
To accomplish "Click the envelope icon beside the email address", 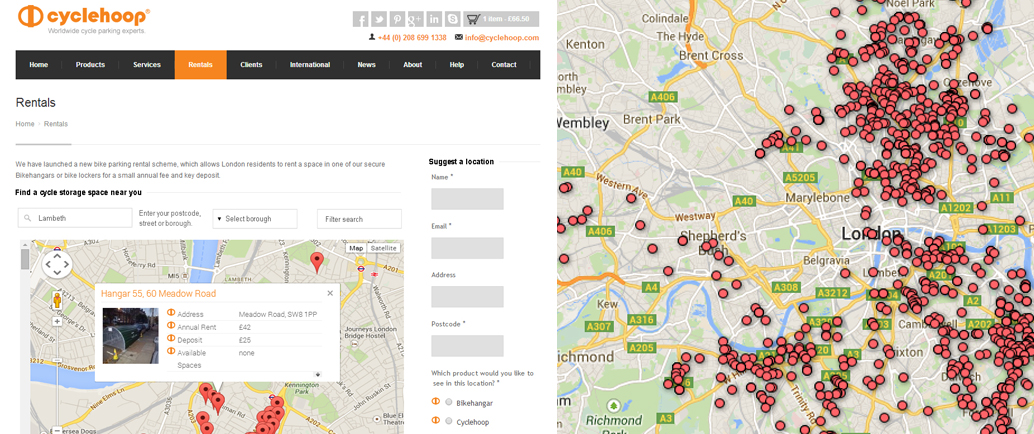I will (x=458, y=38).
